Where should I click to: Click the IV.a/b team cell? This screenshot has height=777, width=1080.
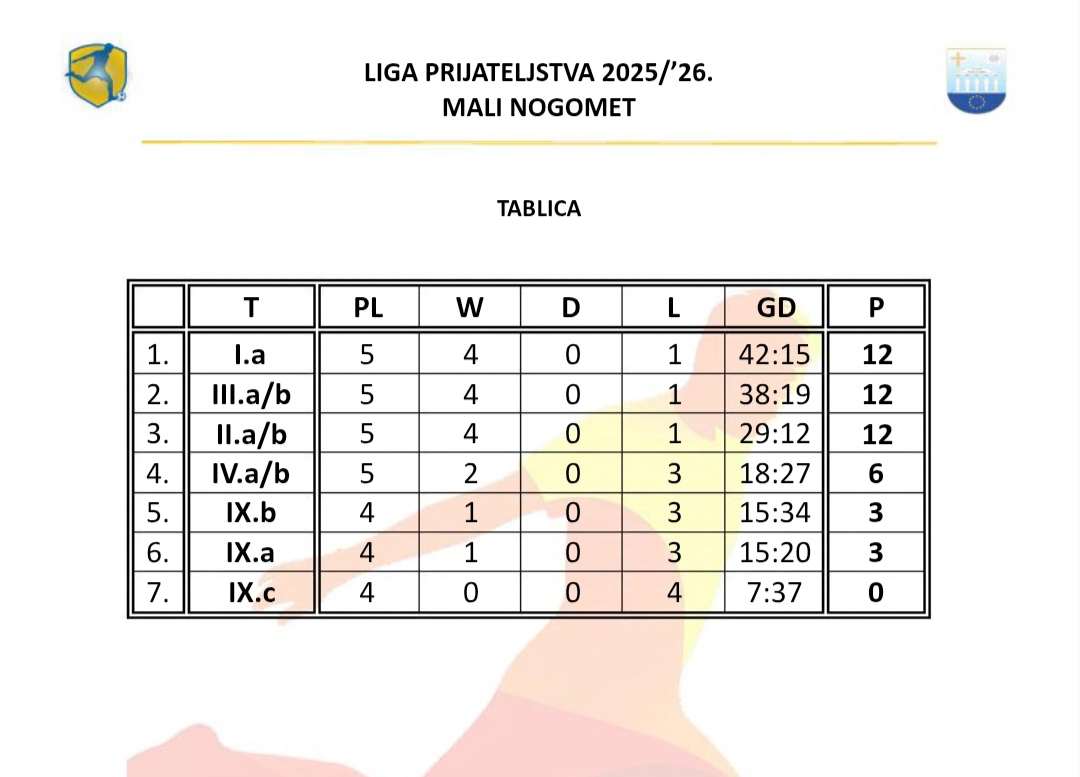click(250, 473)
